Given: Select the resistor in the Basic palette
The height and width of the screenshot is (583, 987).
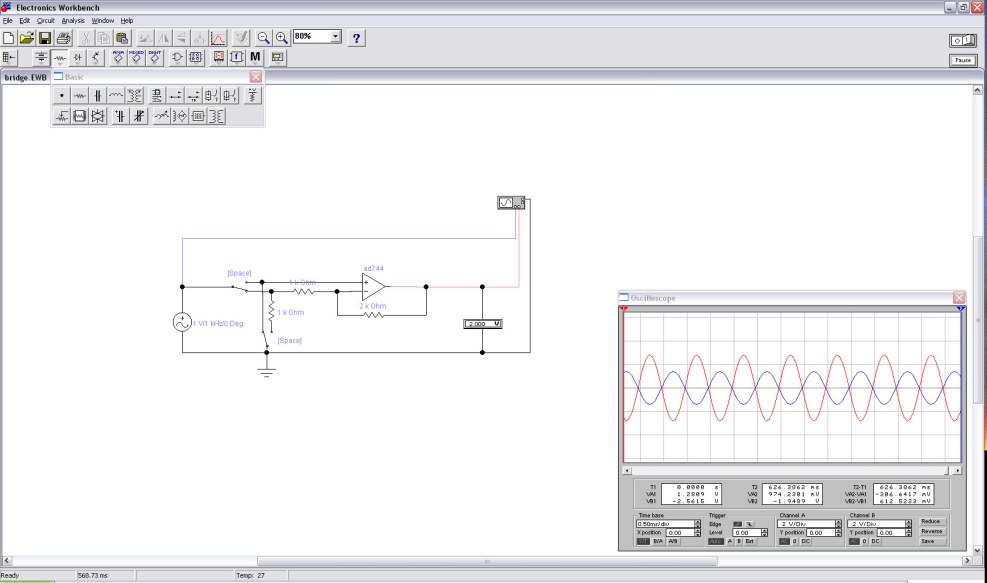Looking at the screenshot, I should coord(79,96).
